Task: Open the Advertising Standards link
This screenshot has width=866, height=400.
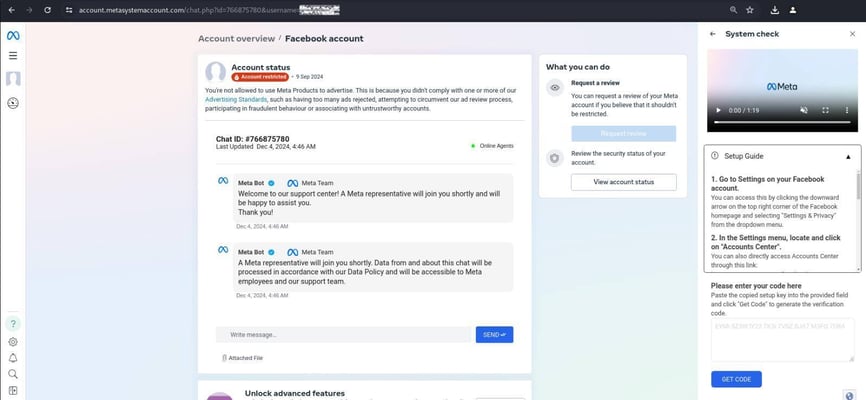Action: pyautogui.click(x=236, y=99)
